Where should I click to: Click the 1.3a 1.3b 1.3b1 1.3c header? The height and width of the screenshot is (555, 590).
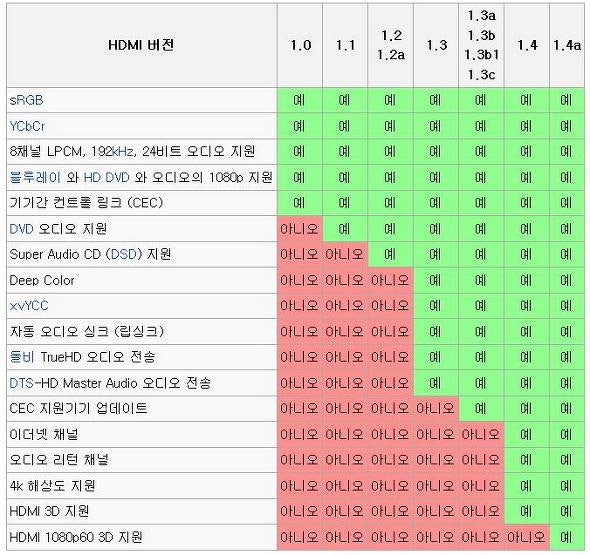coord(481,46)
